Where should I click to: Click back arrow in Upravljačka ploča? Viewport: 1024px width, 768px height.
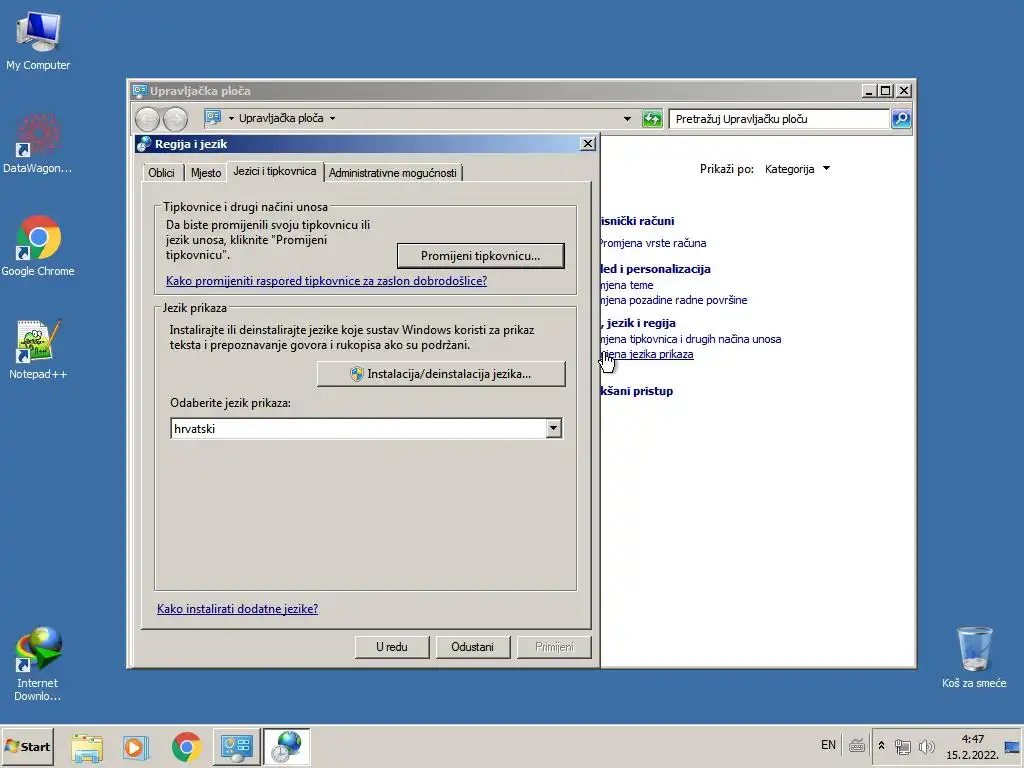tap(148, 119)
